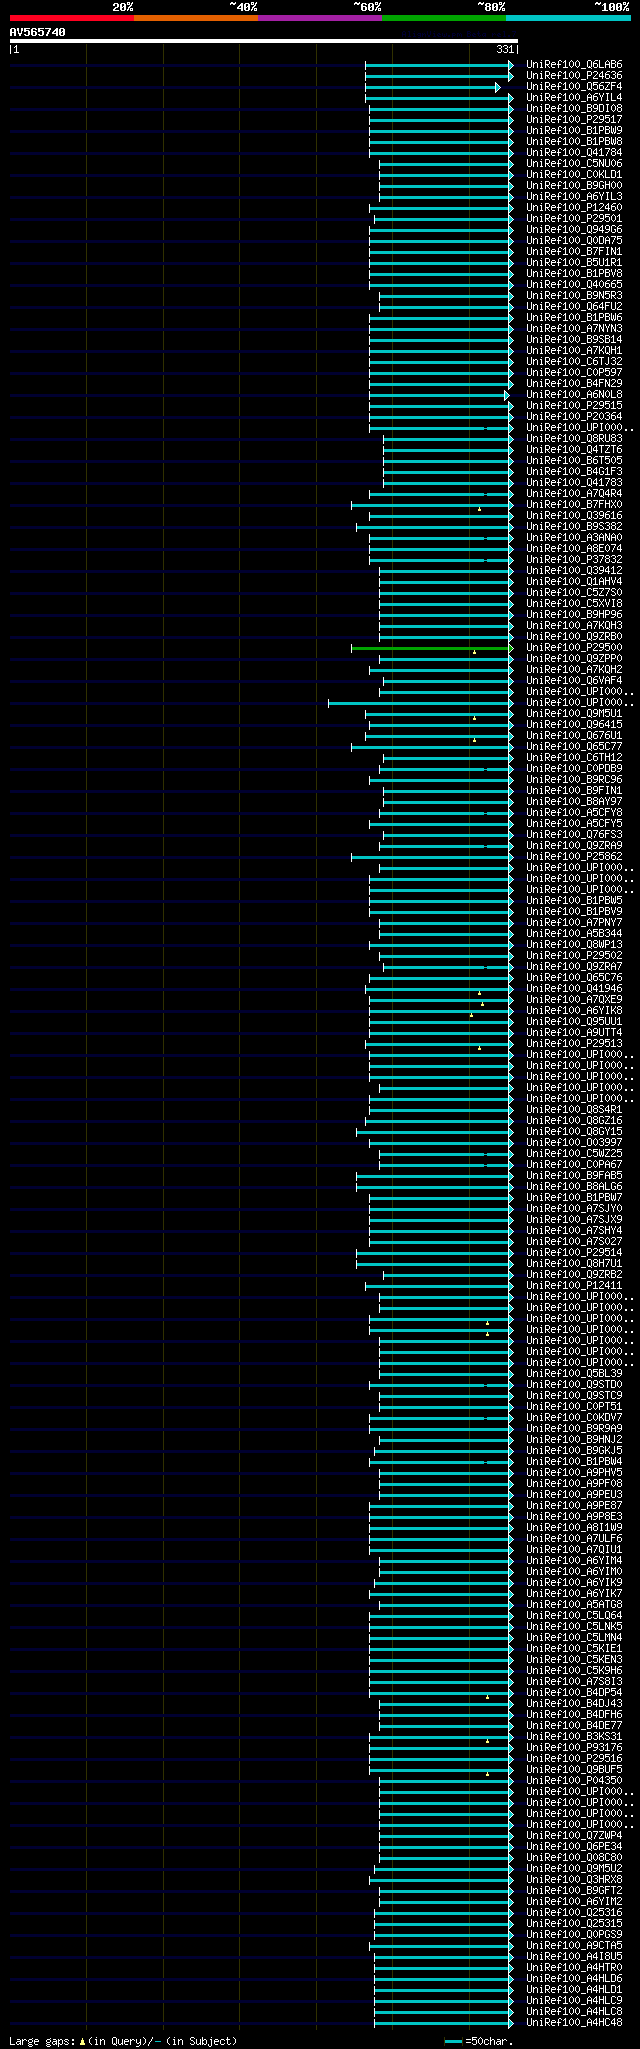Select the query name AV565740
This screenshot has height=2049, width=640.
point(38,33)
